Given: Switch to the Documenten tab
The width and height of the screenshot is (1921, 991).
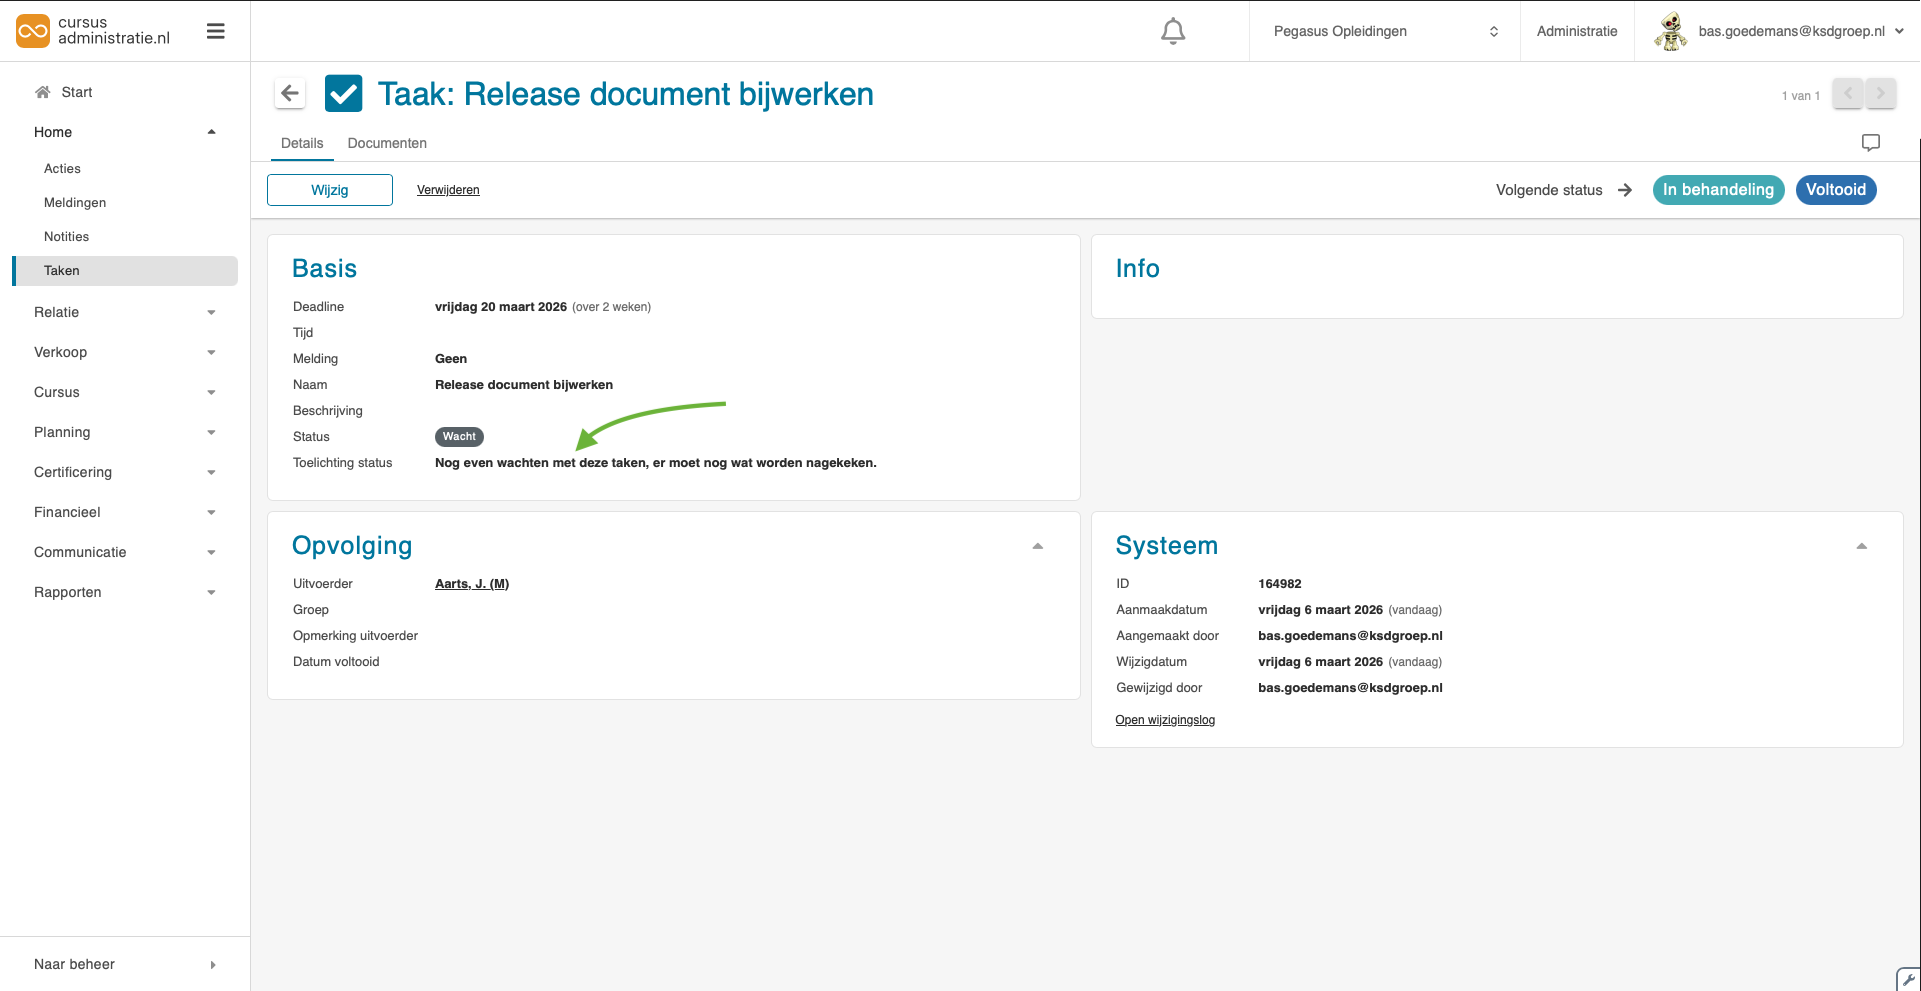Looking at the screenshot, I should click(387, 143).
